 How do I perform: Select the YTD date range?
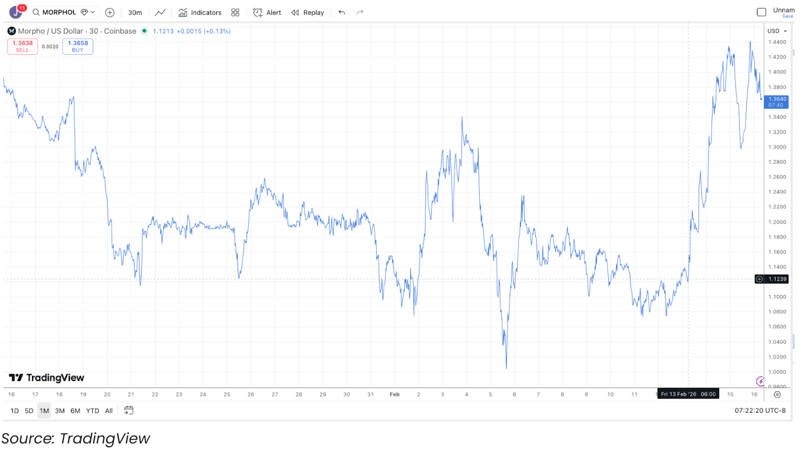coord(92,411)
